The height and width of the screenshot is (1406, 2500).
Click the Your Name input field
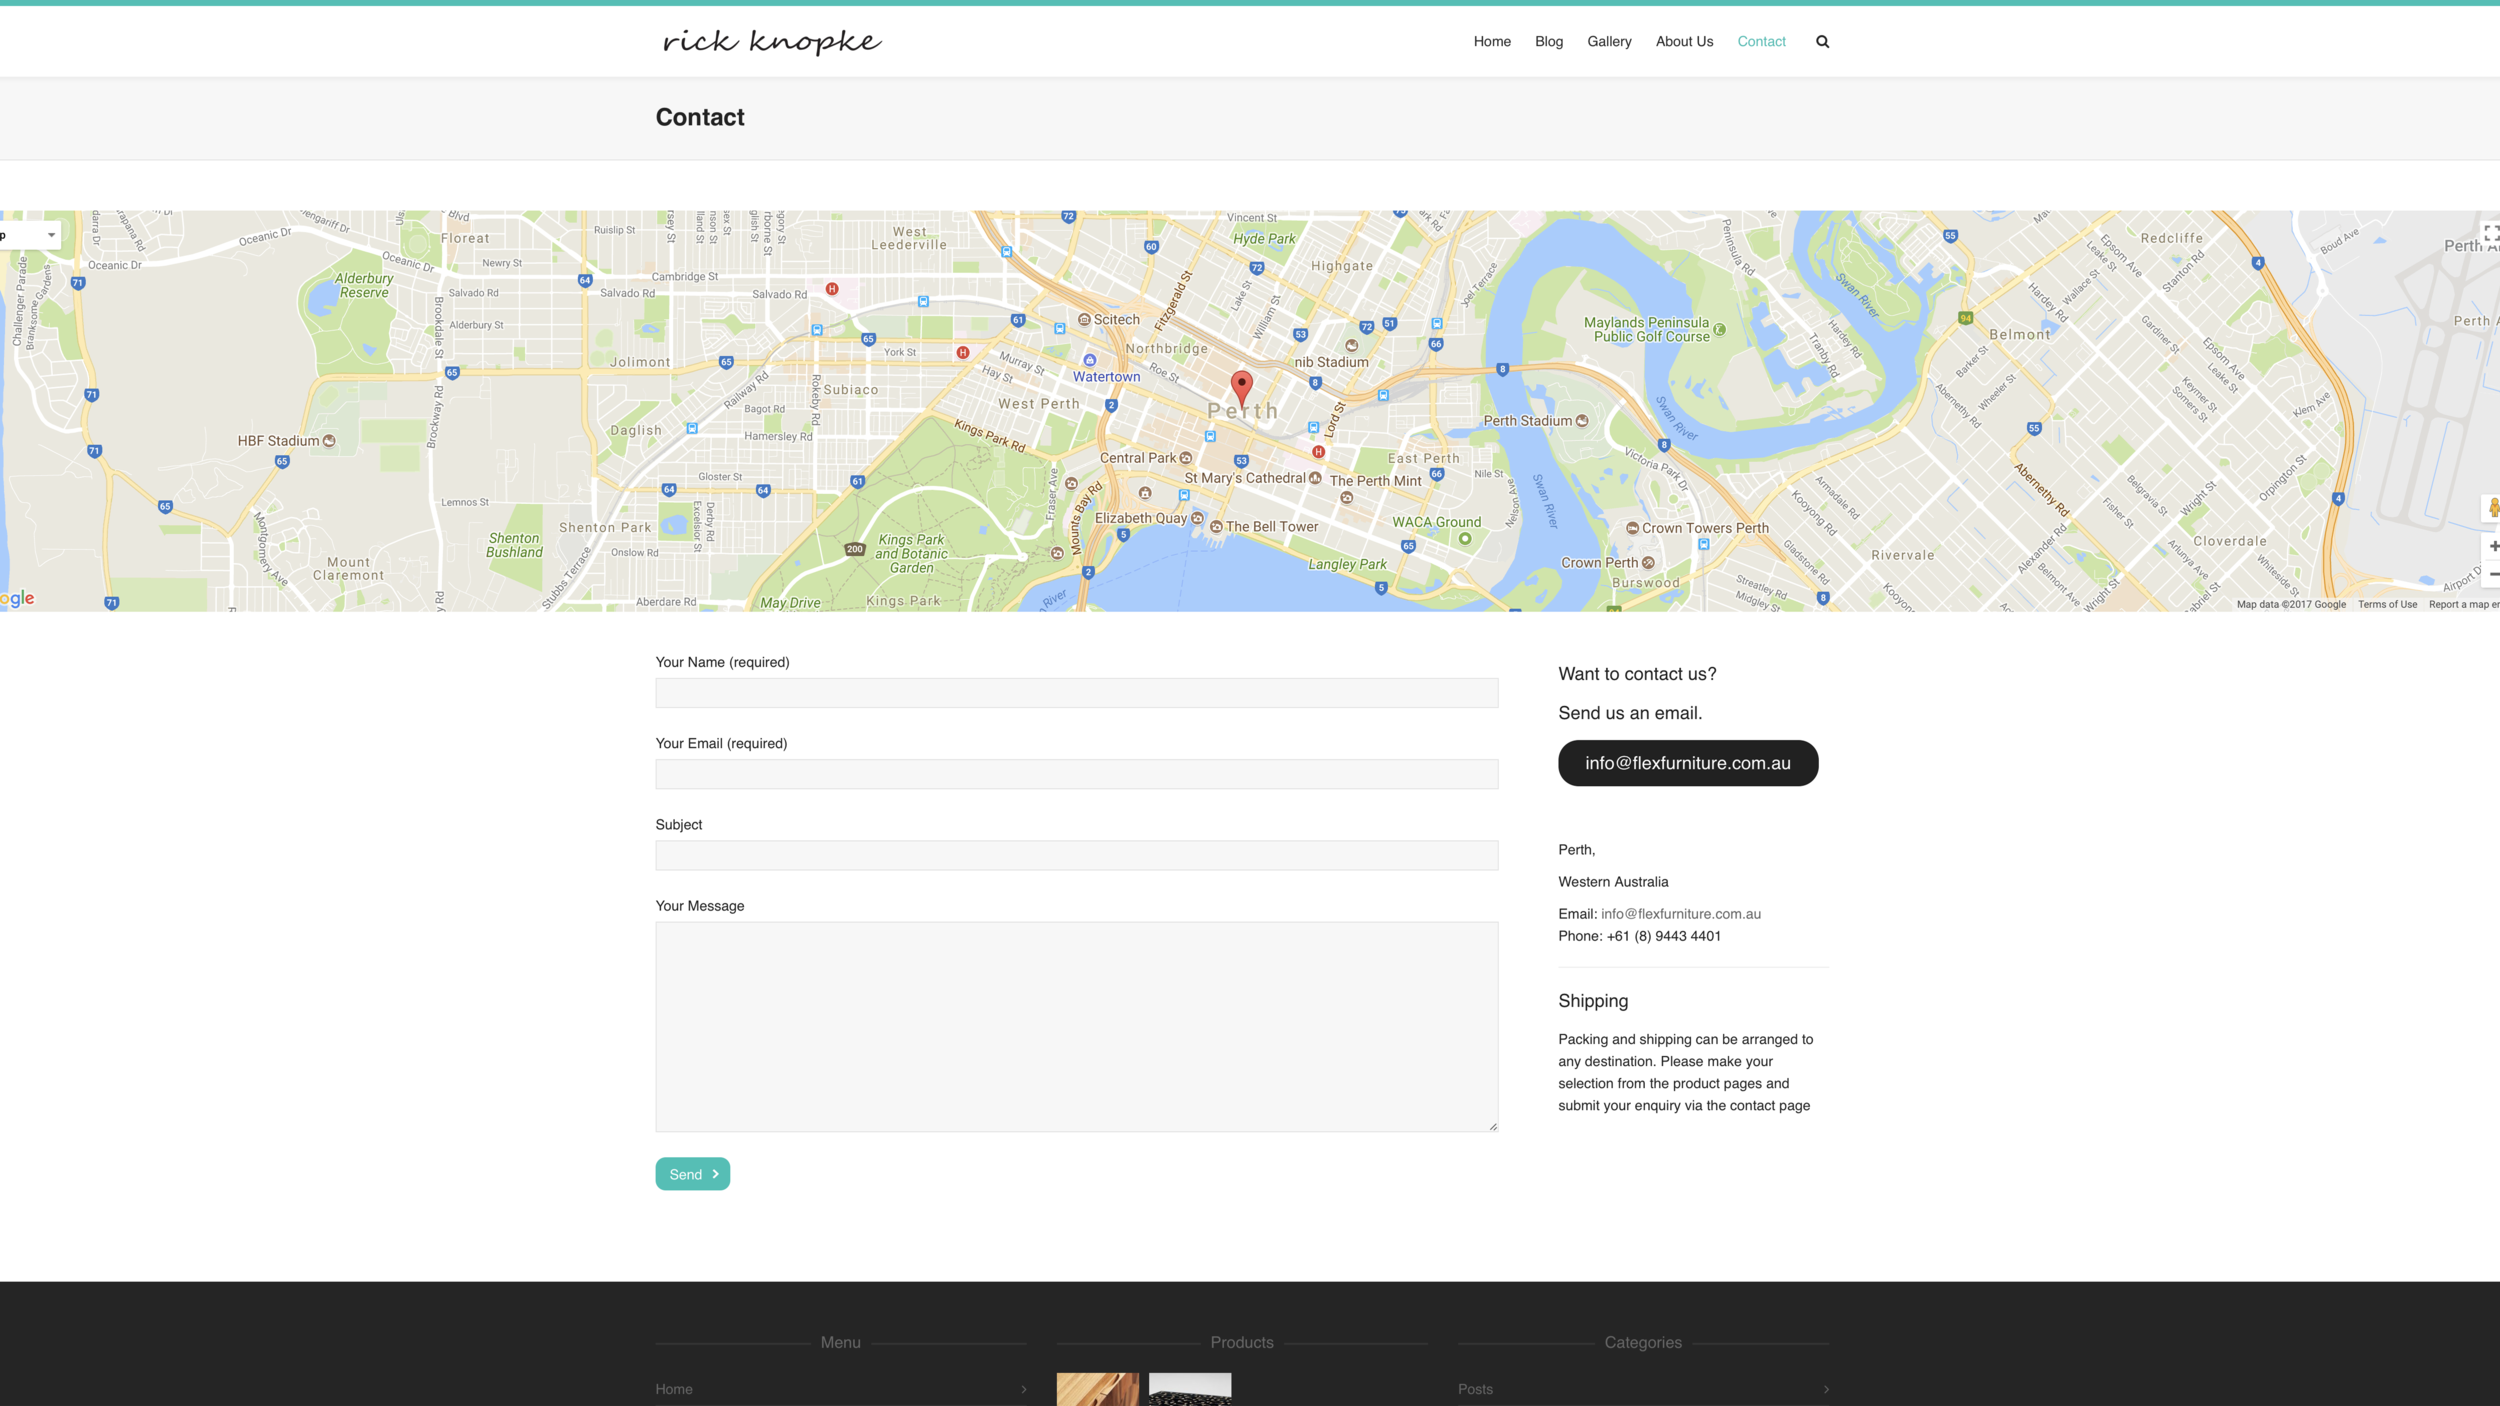(1076, 693)
